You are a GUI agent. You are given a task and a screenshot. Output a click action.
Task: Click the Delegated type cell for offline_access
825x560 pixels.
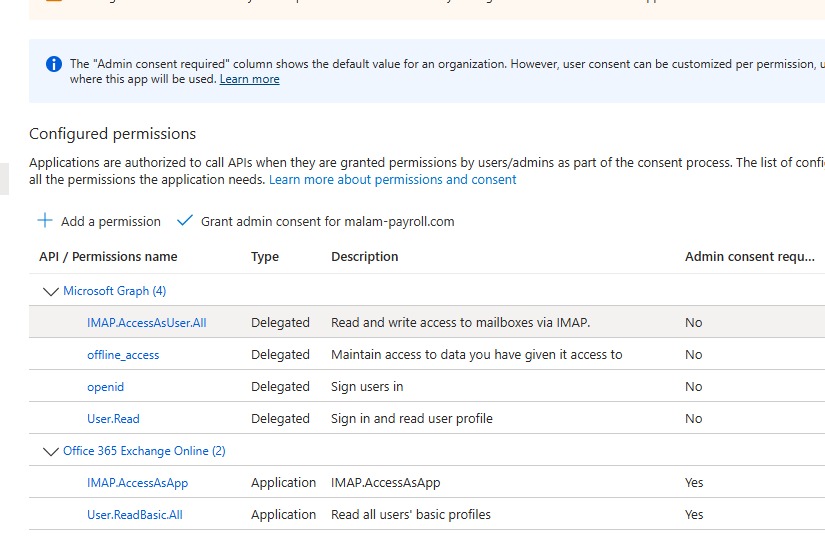280,355
